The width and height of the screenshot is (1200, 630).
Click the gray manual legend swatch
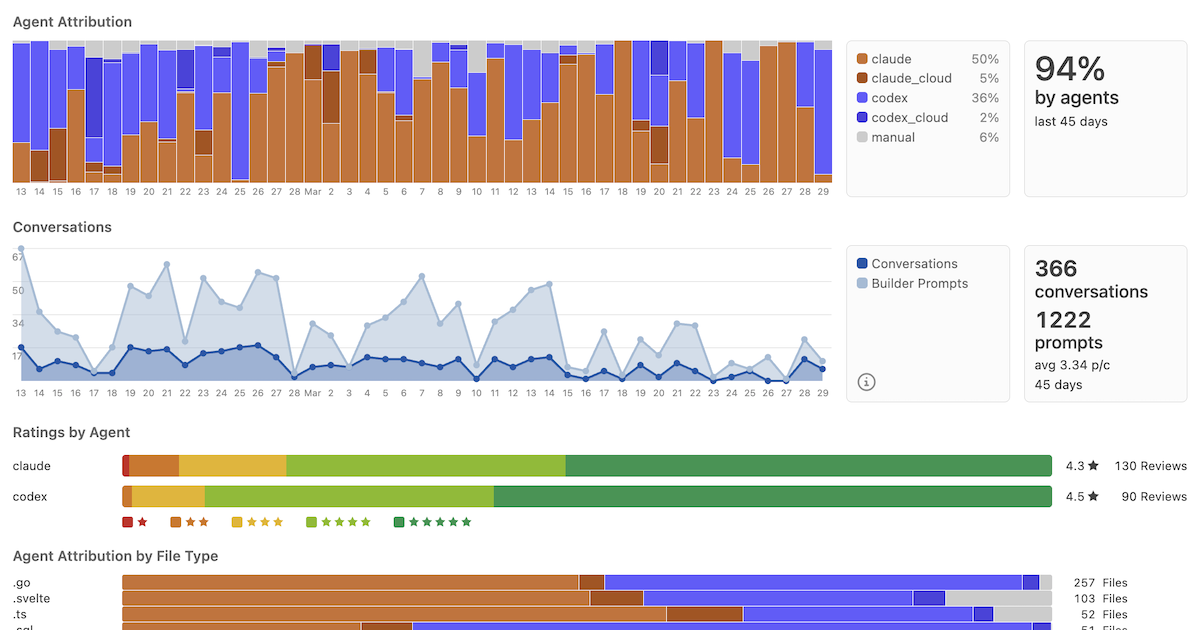pyautogui.click(x=862, y=137)
